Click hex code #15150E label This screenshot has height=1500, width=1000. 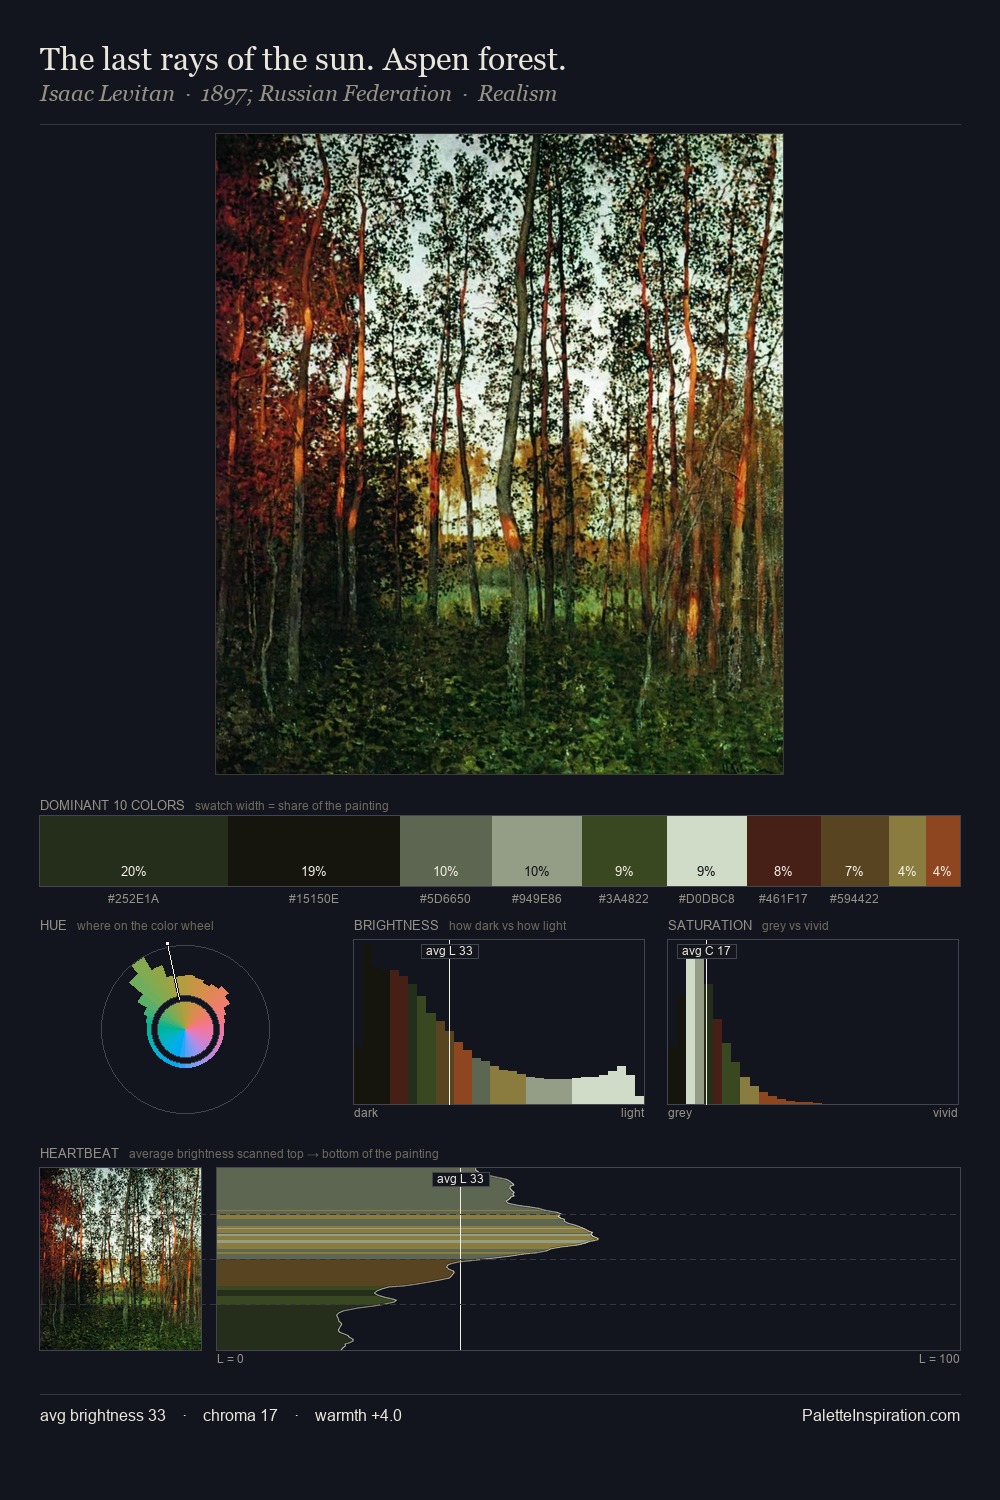point(313,898)
